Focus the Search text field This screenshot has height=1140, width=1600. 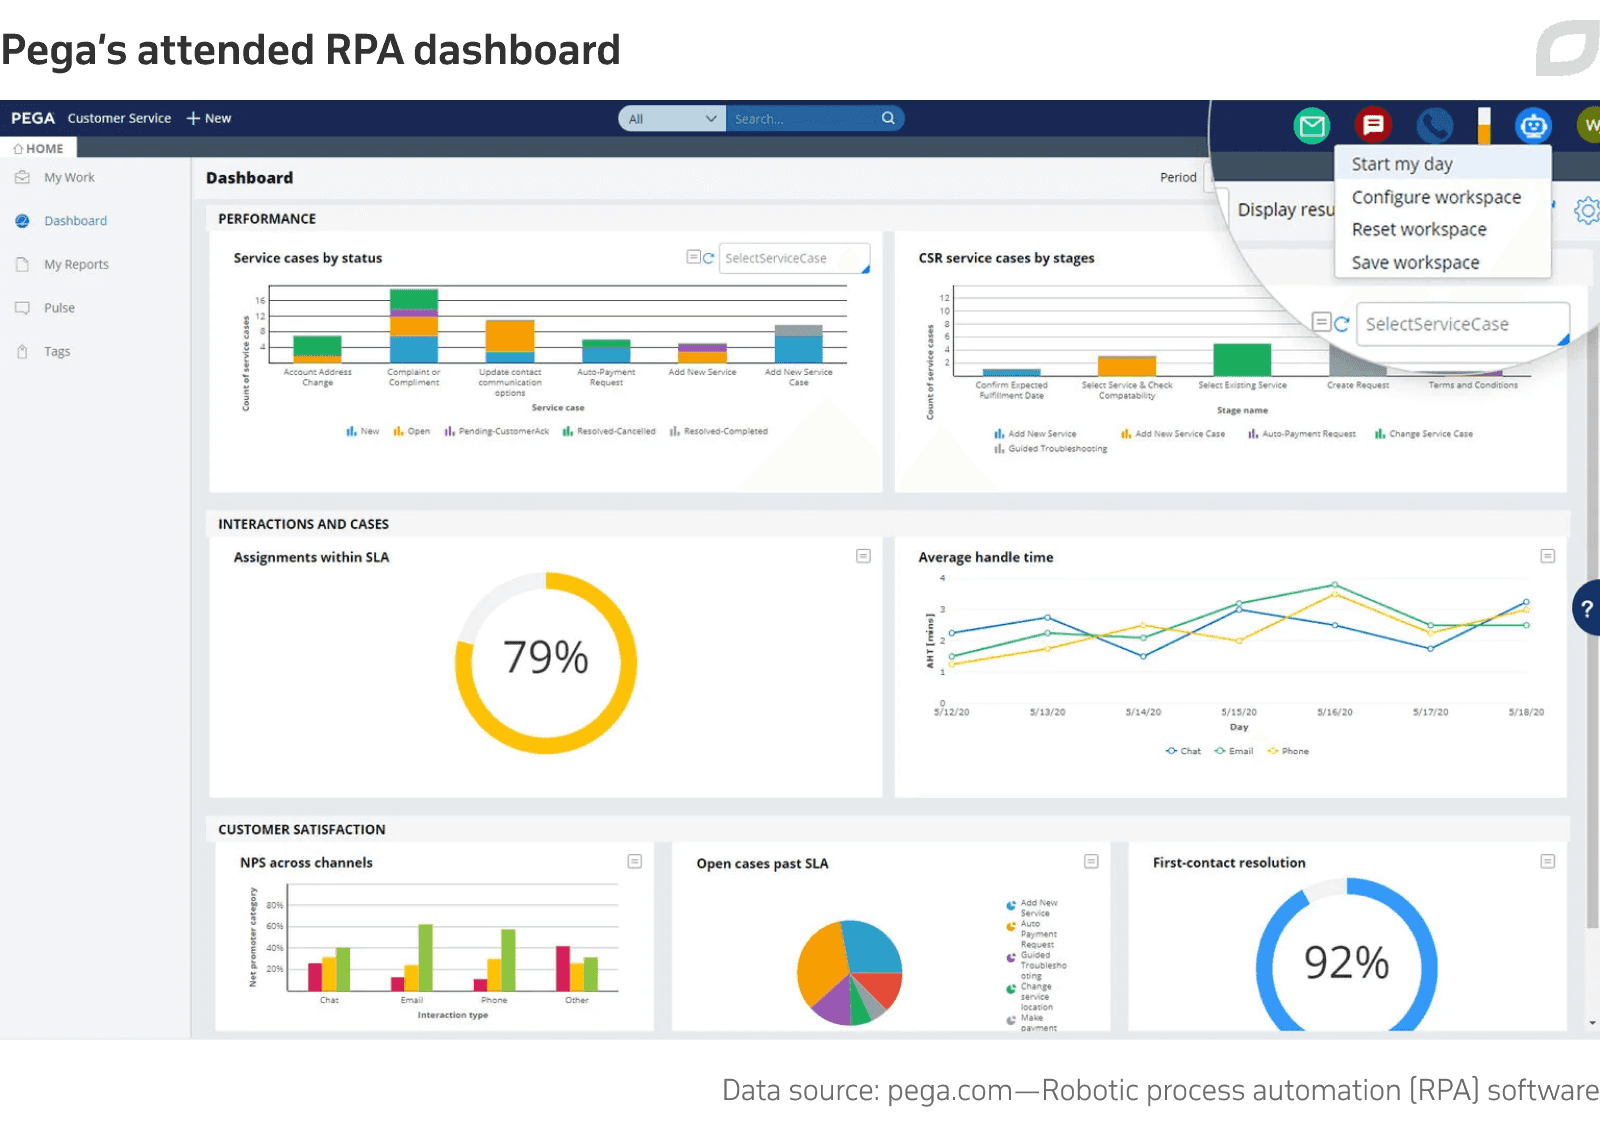coord(803,118)
